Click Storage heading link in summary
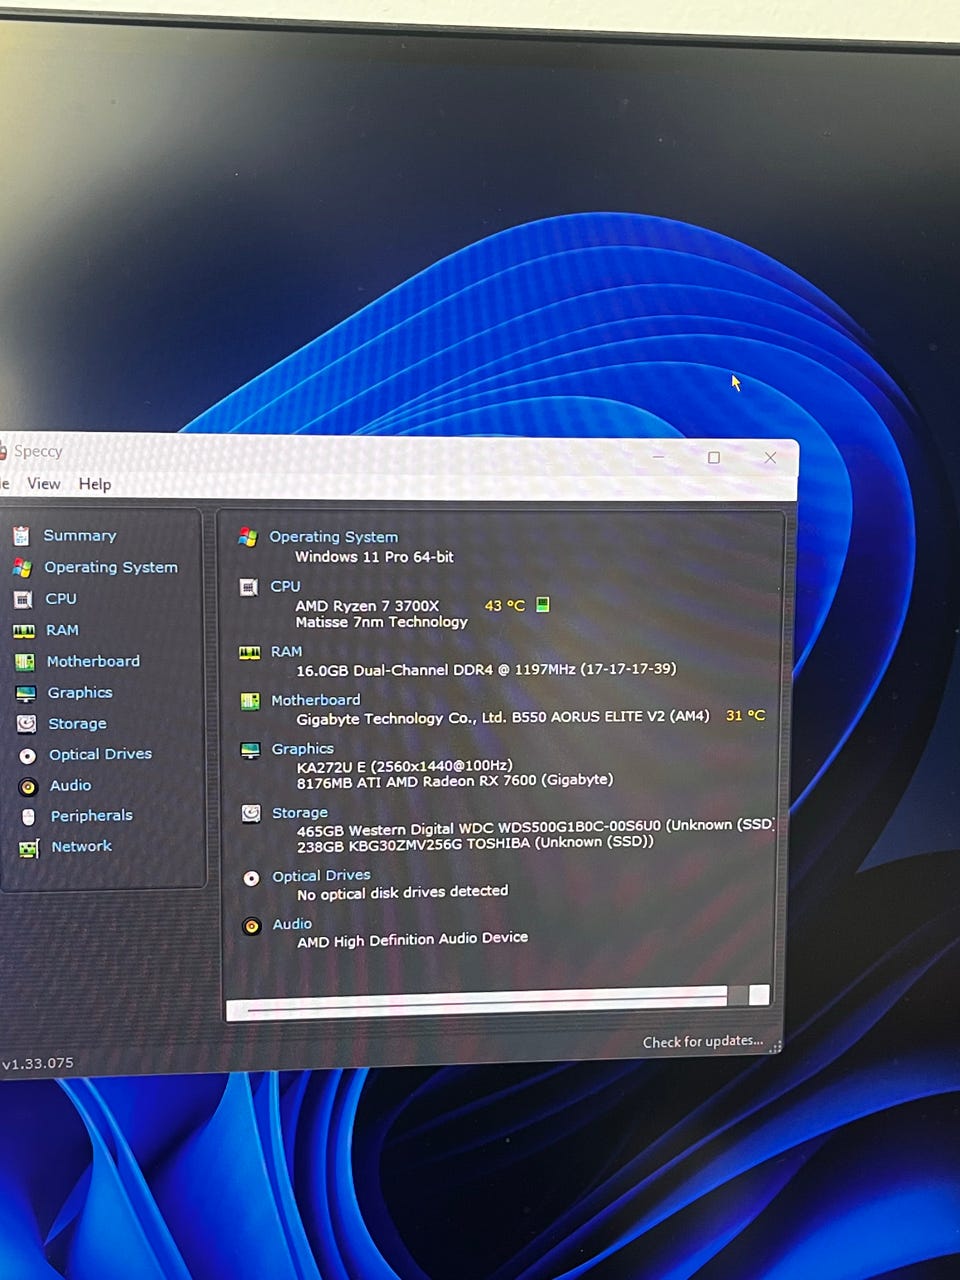Image resolution: width=960 pixels, height=1280 pixels. (299, 813)
